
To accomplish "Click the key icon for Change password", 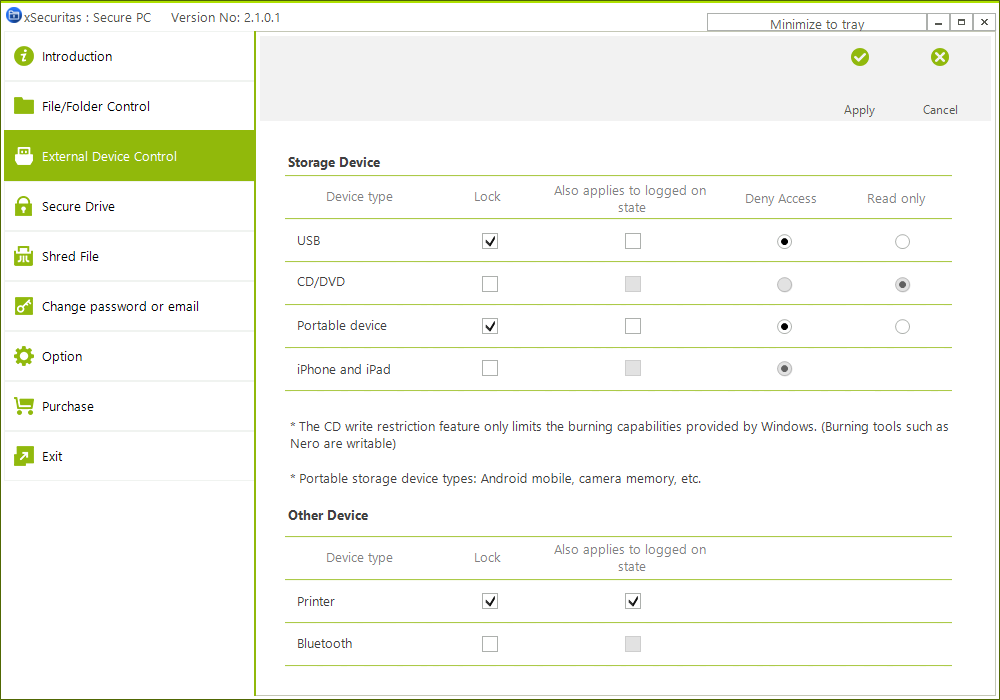I will (24, 306).
